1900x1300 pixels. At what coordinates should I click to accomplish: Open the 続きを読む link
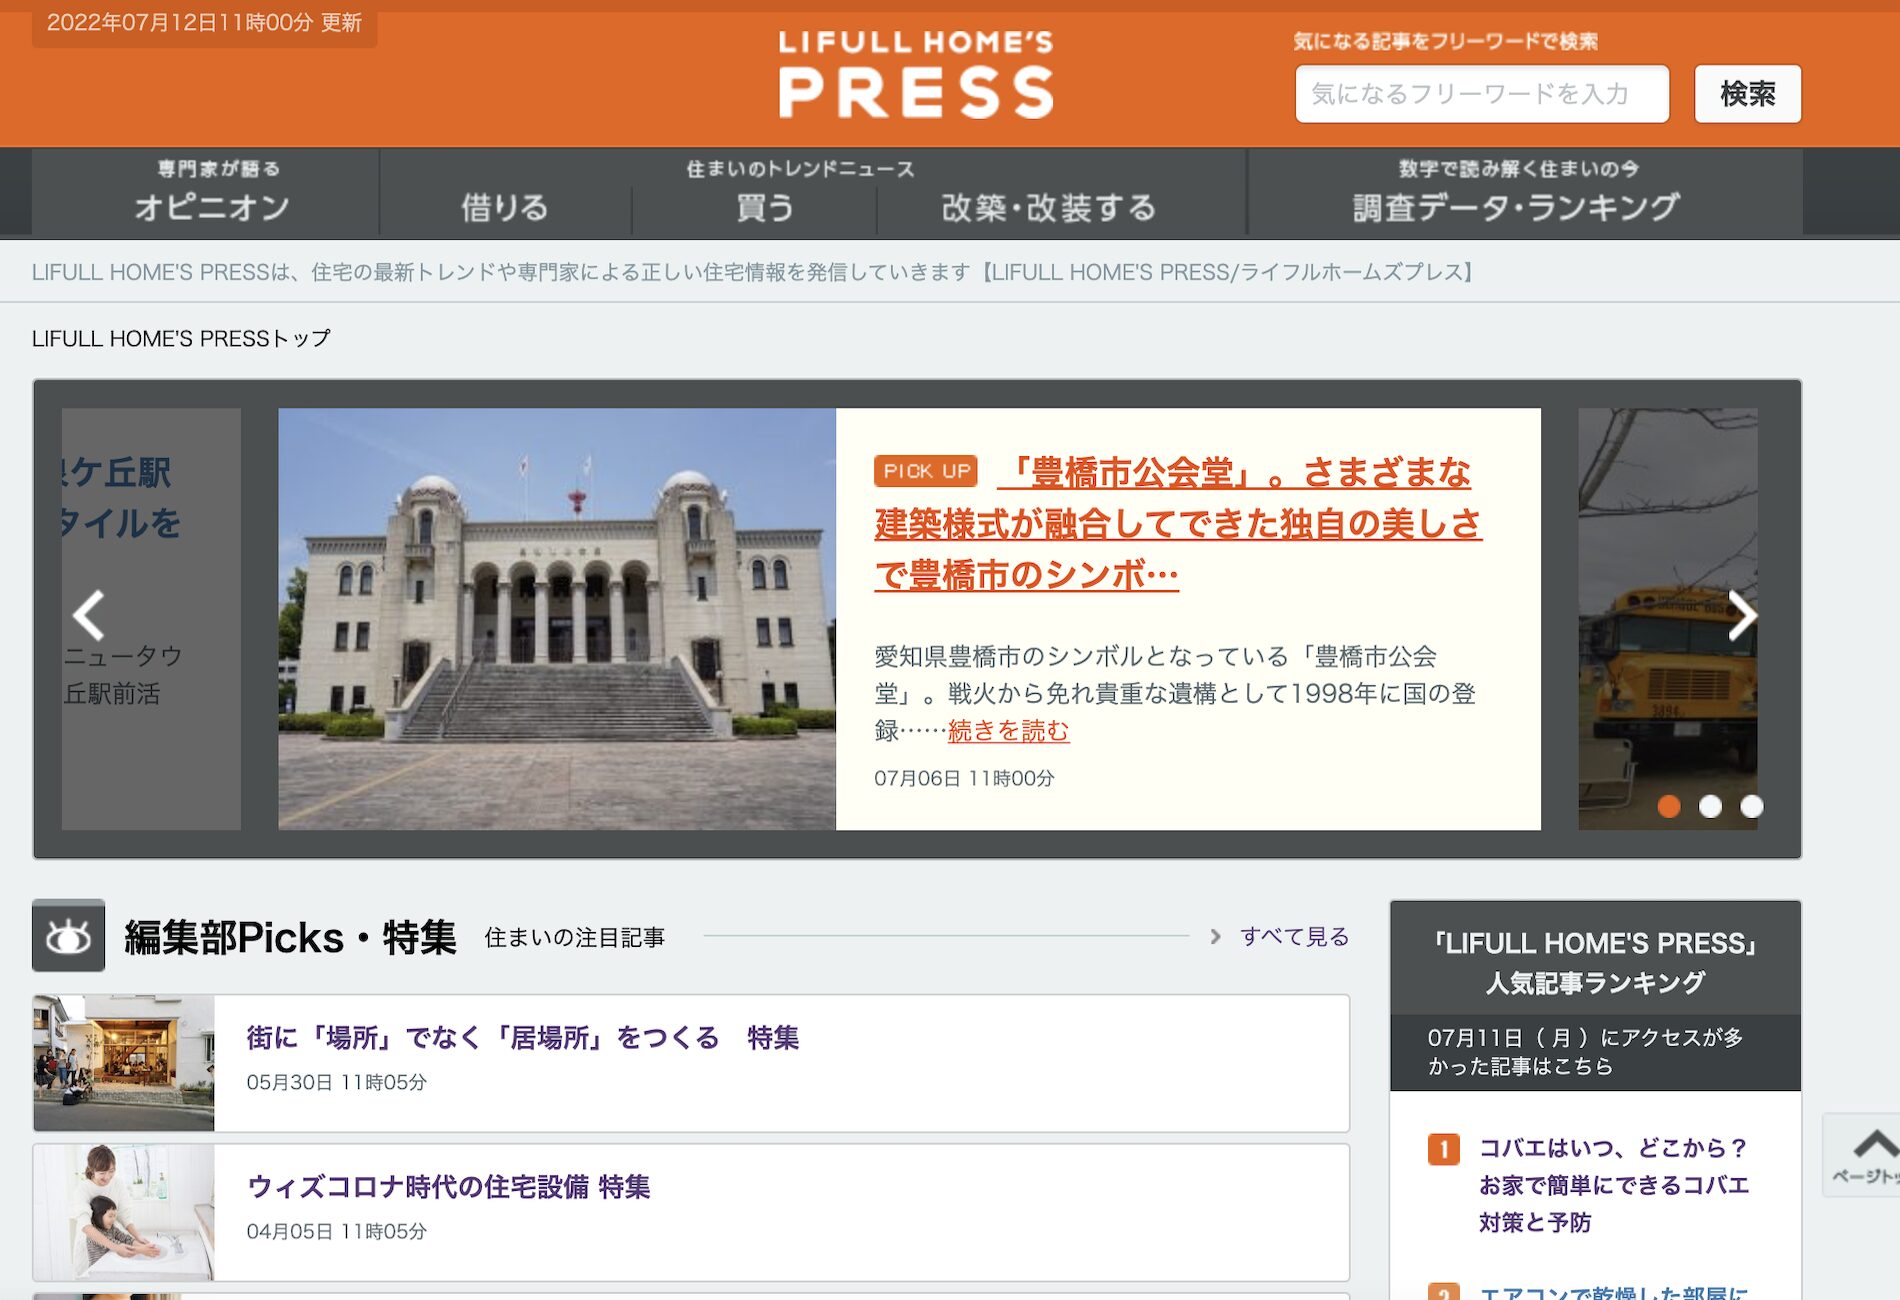point(1007,732)
